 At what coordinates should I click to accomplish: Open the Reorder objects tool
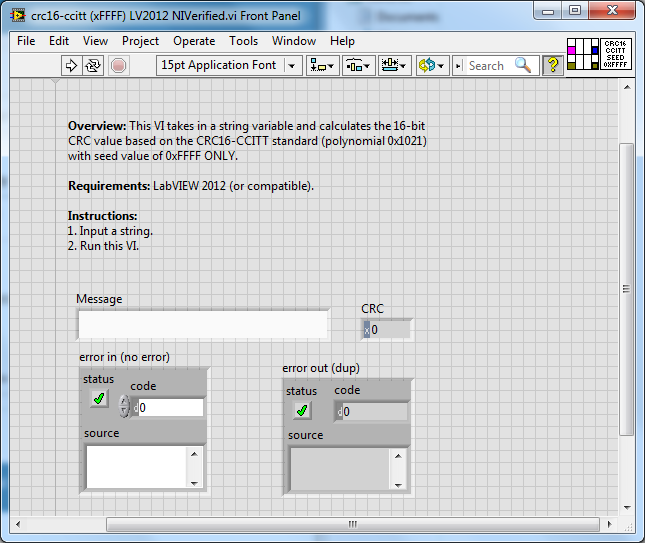click(x=432, y=65)
